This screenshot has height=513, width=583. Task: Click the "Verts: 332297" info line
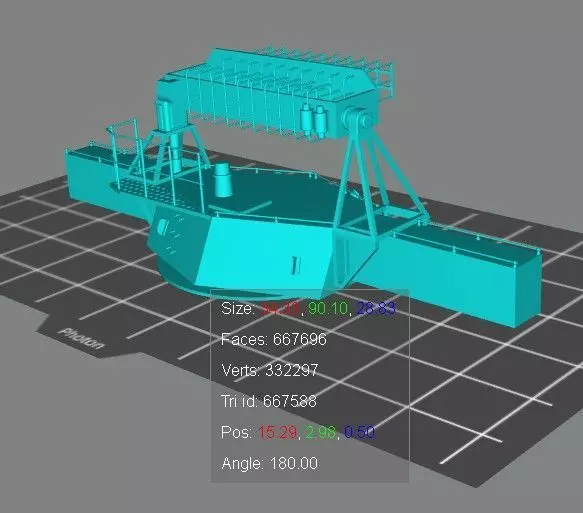270,370
